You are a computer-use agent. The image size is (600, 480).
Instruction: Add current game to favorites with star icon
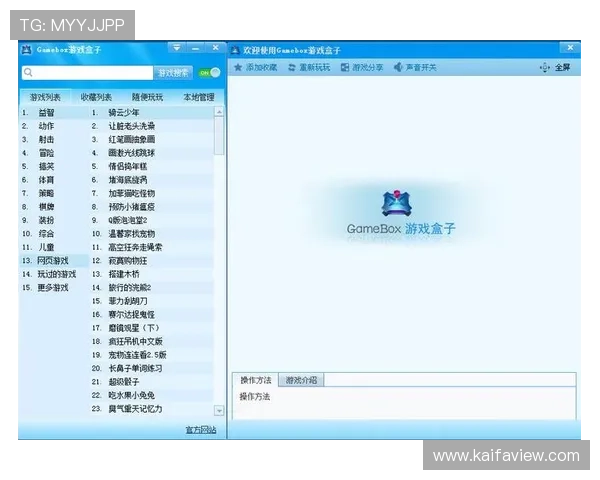click(x=255, y=67)
